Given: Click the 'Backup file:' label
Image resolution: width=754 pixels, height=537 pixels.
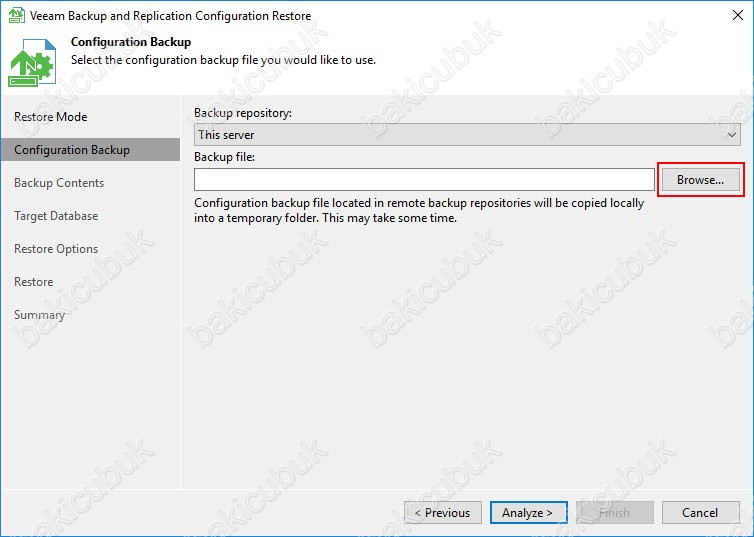Looking at the screenshot, I should pyautogui.click(x=224, y=157).
